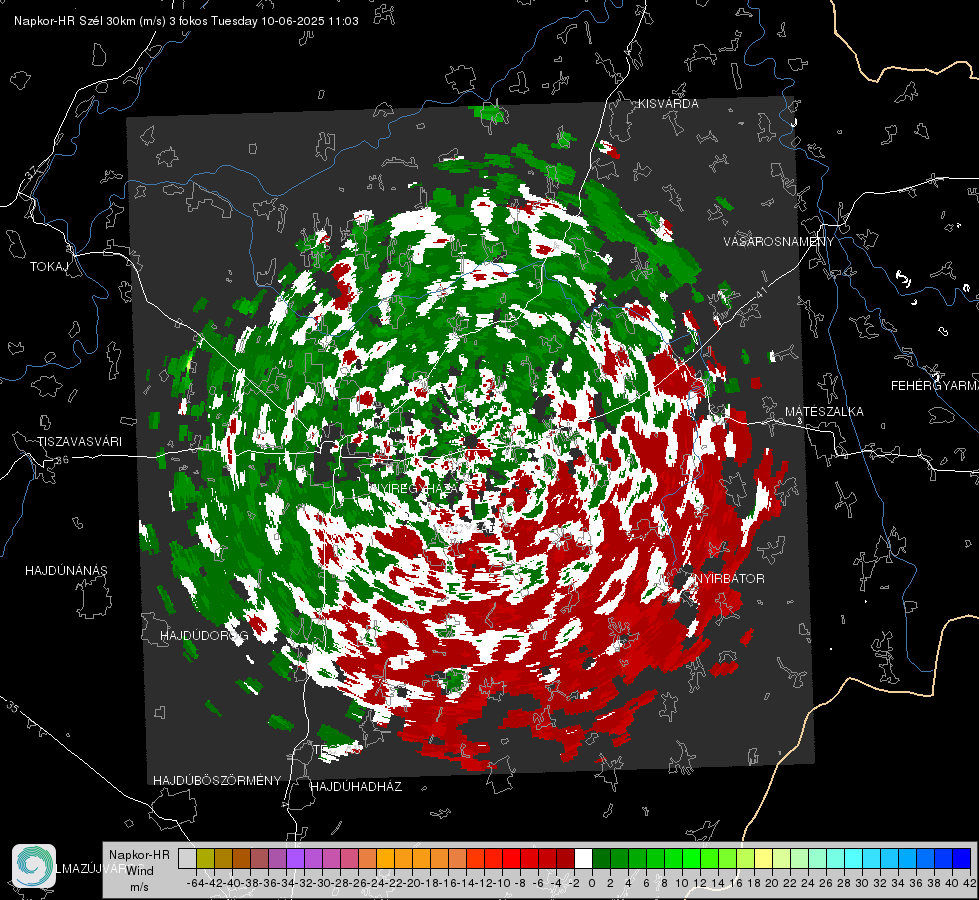Click the purple -34 to -32 legend swatch

[295, 858]
